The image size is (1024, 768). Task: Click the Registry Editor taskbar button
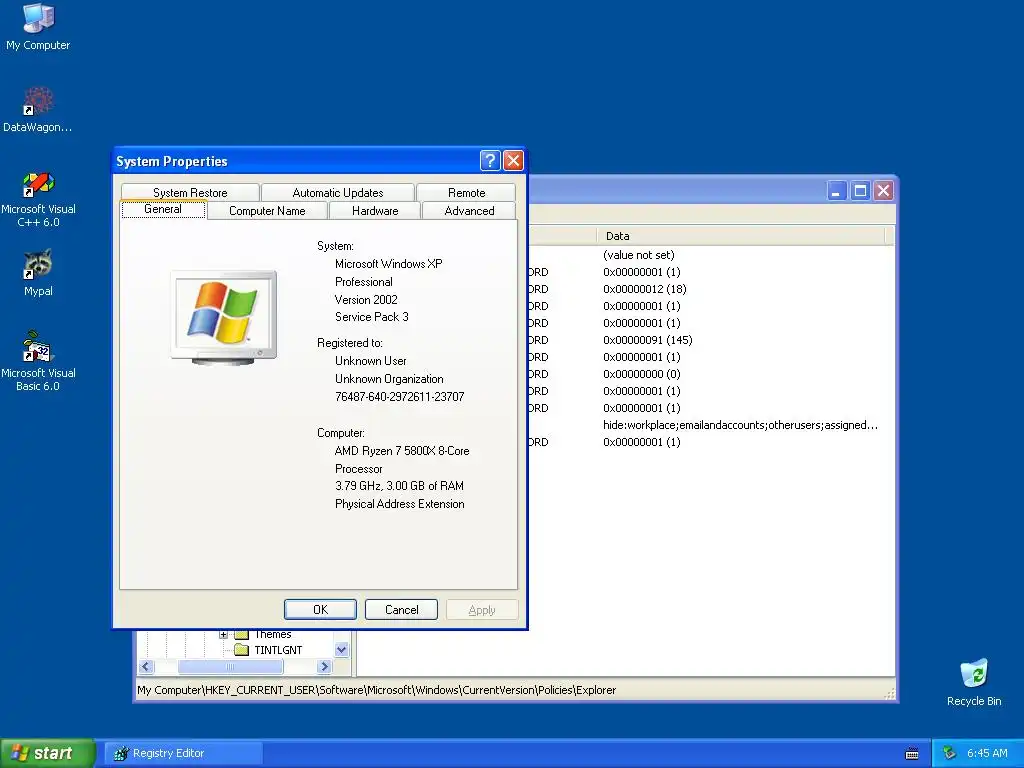[x=183, y=754]
